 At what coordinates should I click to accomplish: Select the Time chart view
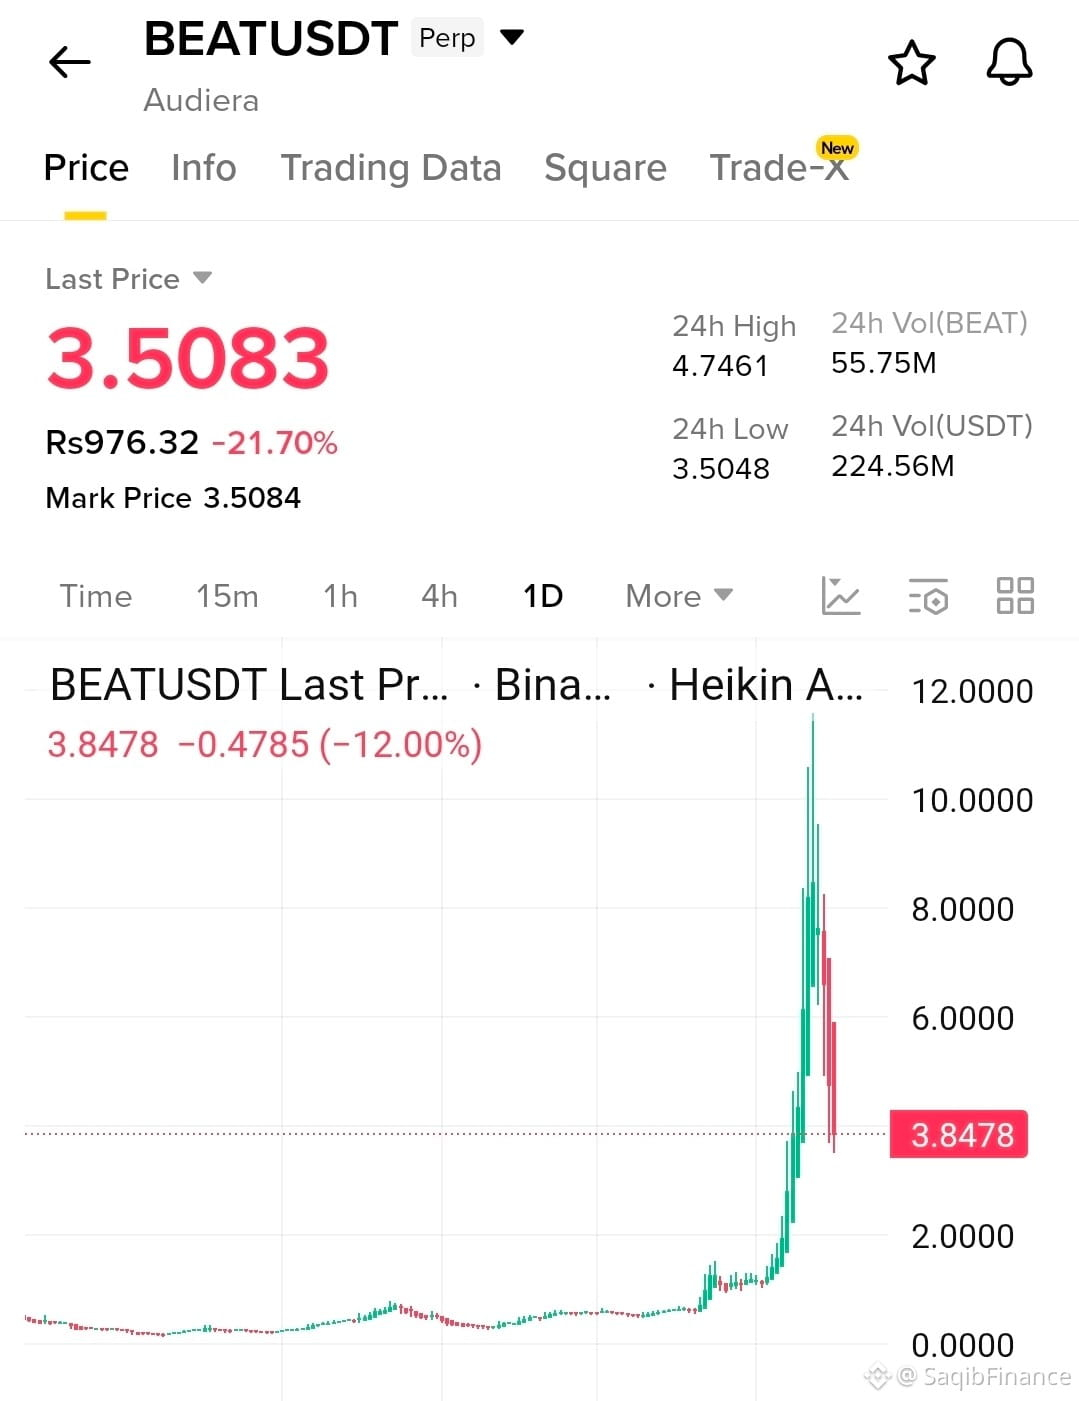(x=96, y=596)
